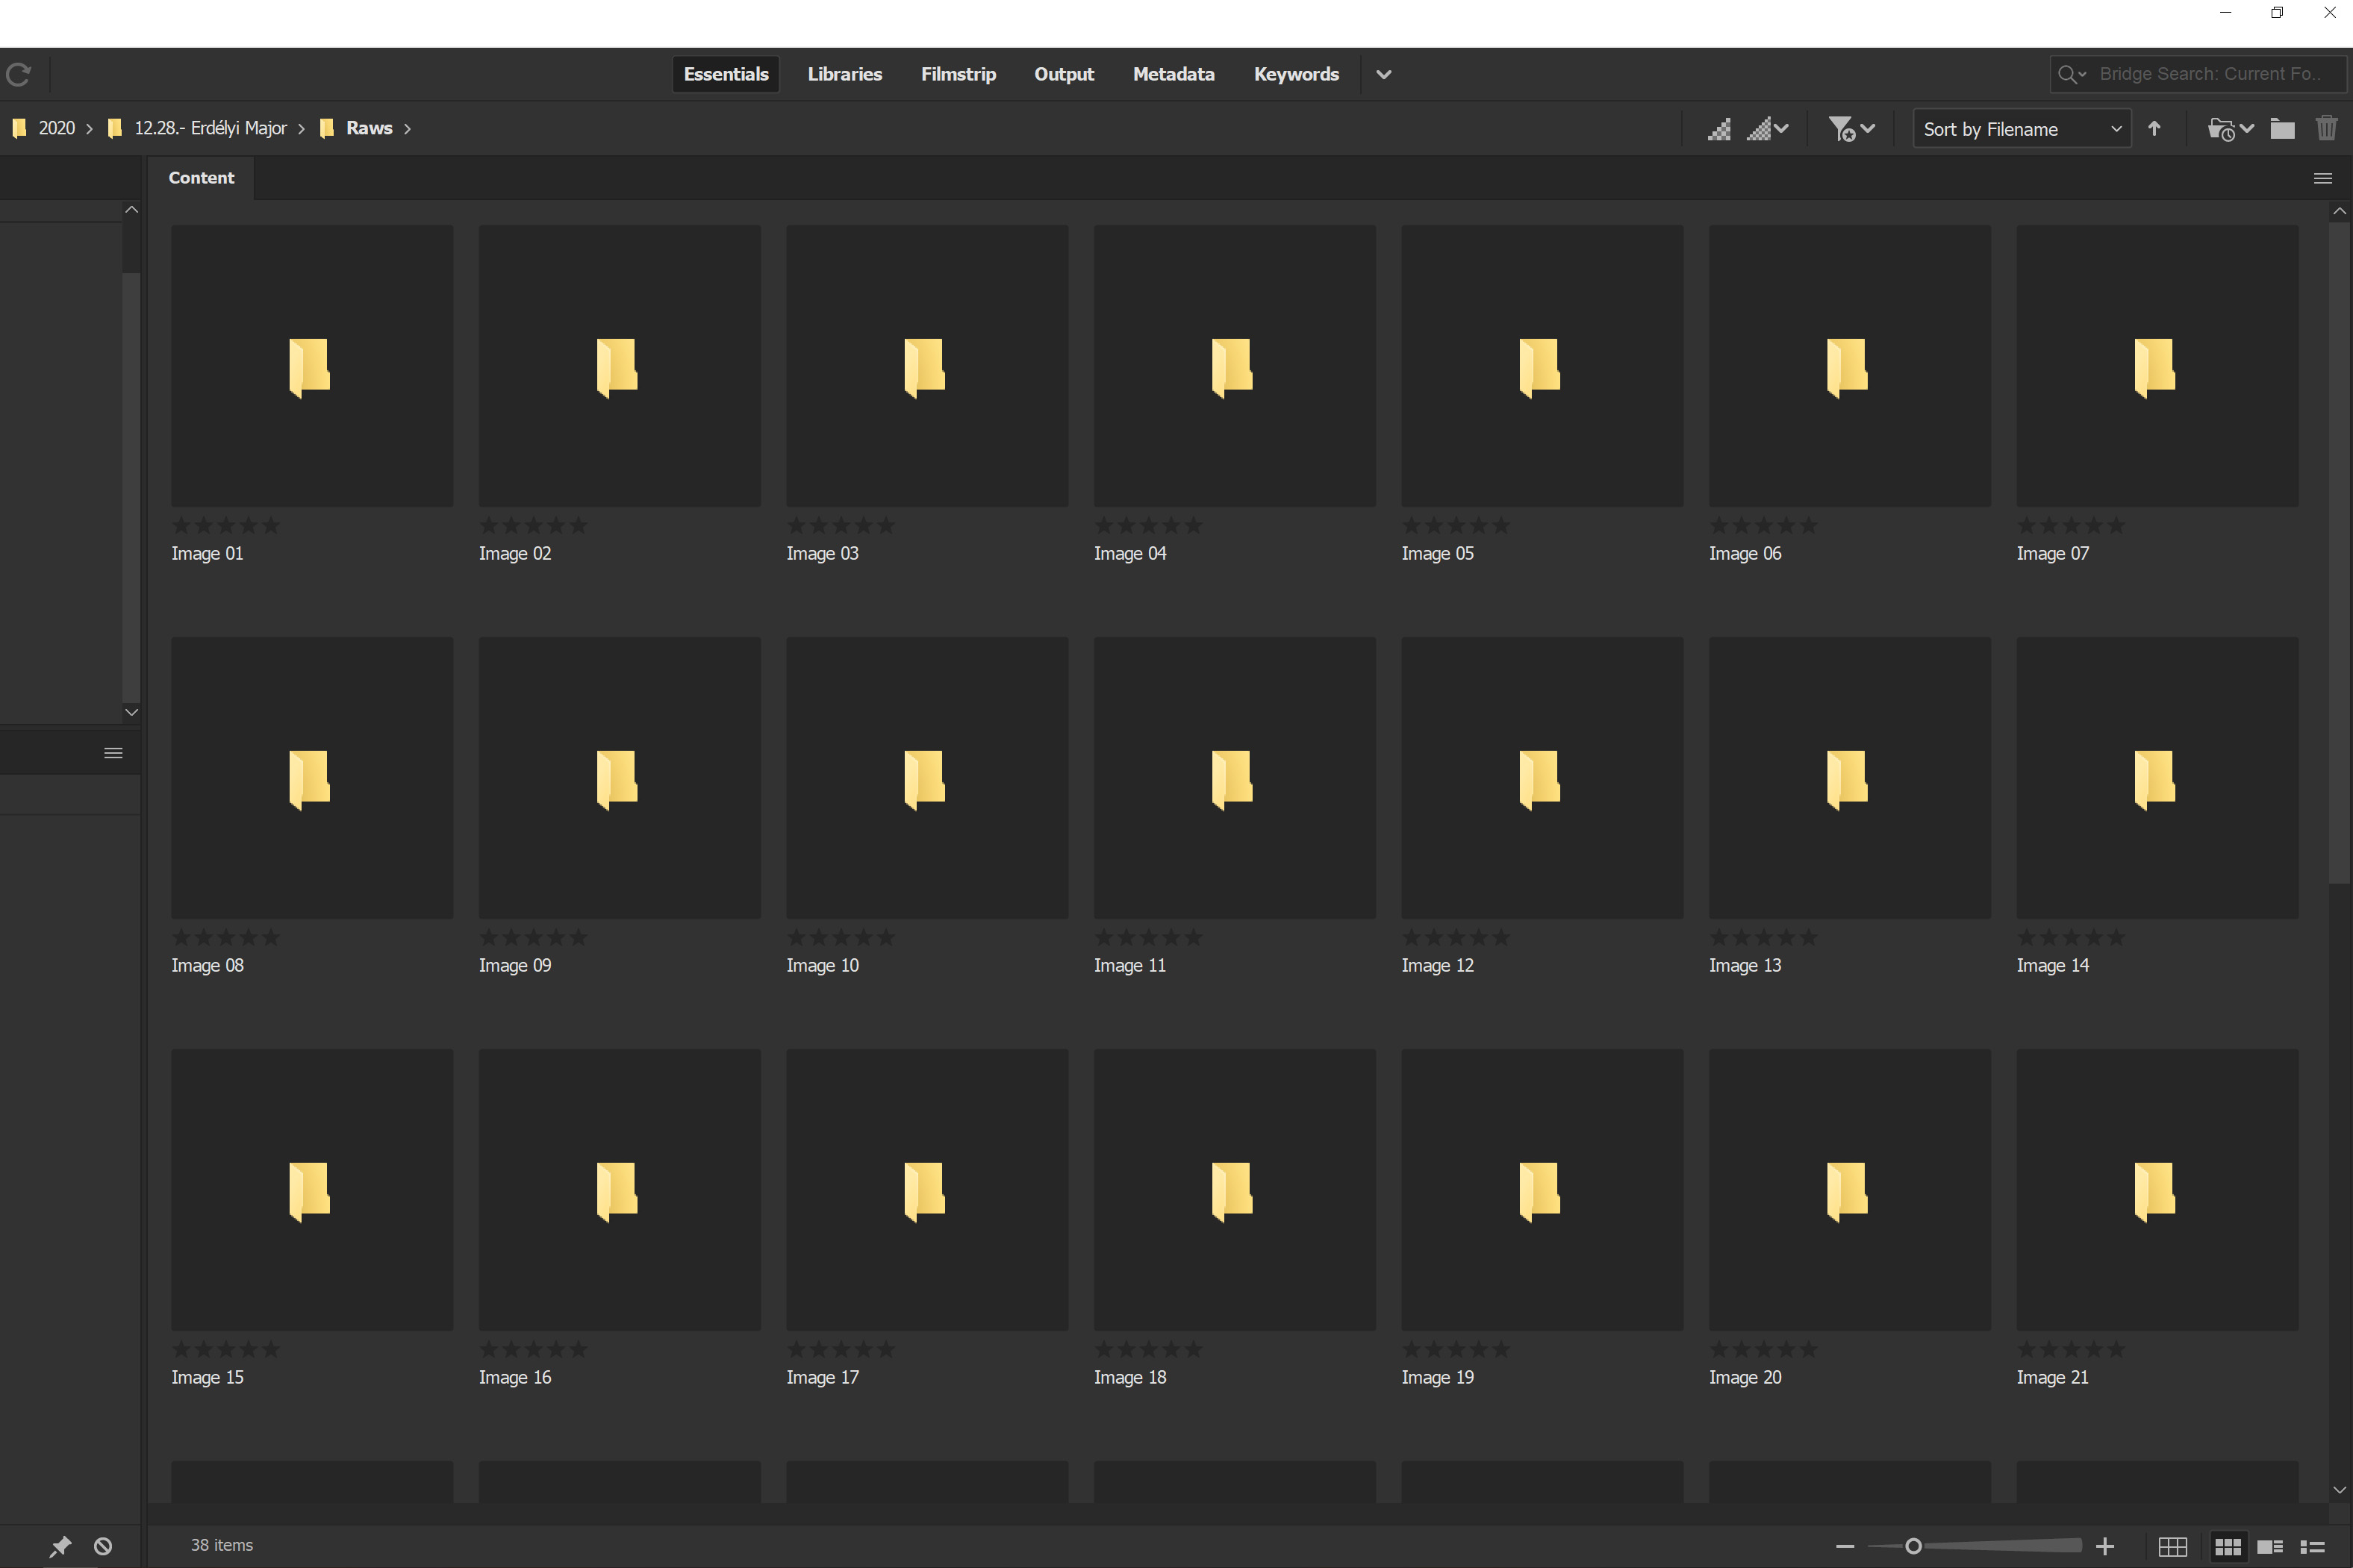Click the 2020 breadcrumb folder
Screen dimensions: 2353x1568
pyautogui.click(x=56, y=128)
